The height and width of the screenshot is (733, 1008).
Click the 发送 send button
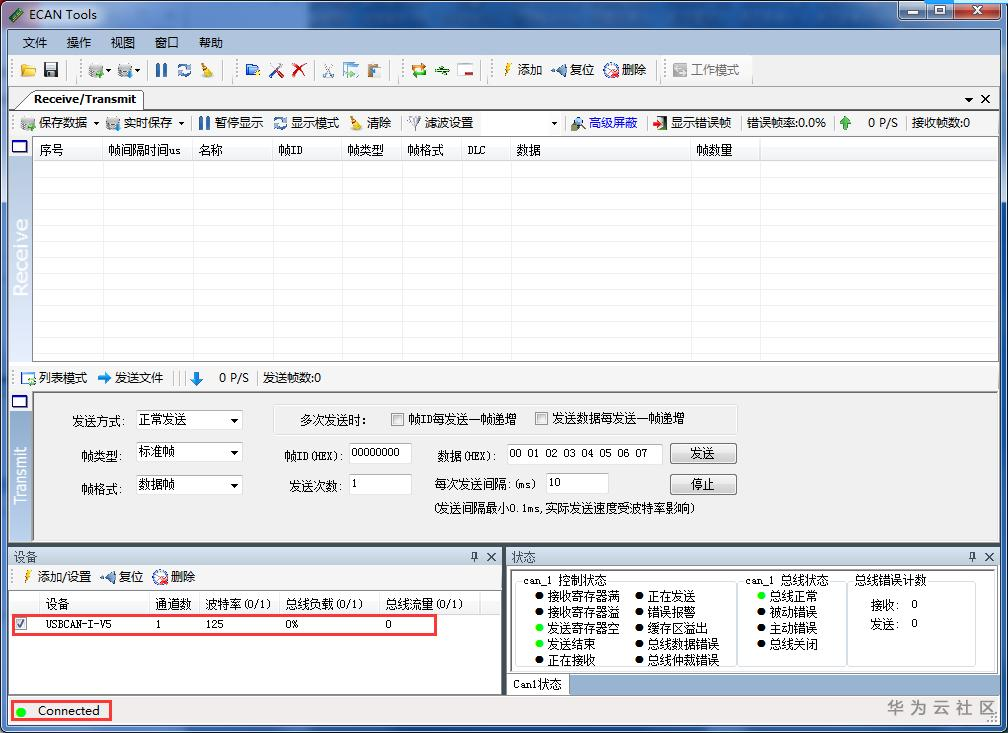703,453
